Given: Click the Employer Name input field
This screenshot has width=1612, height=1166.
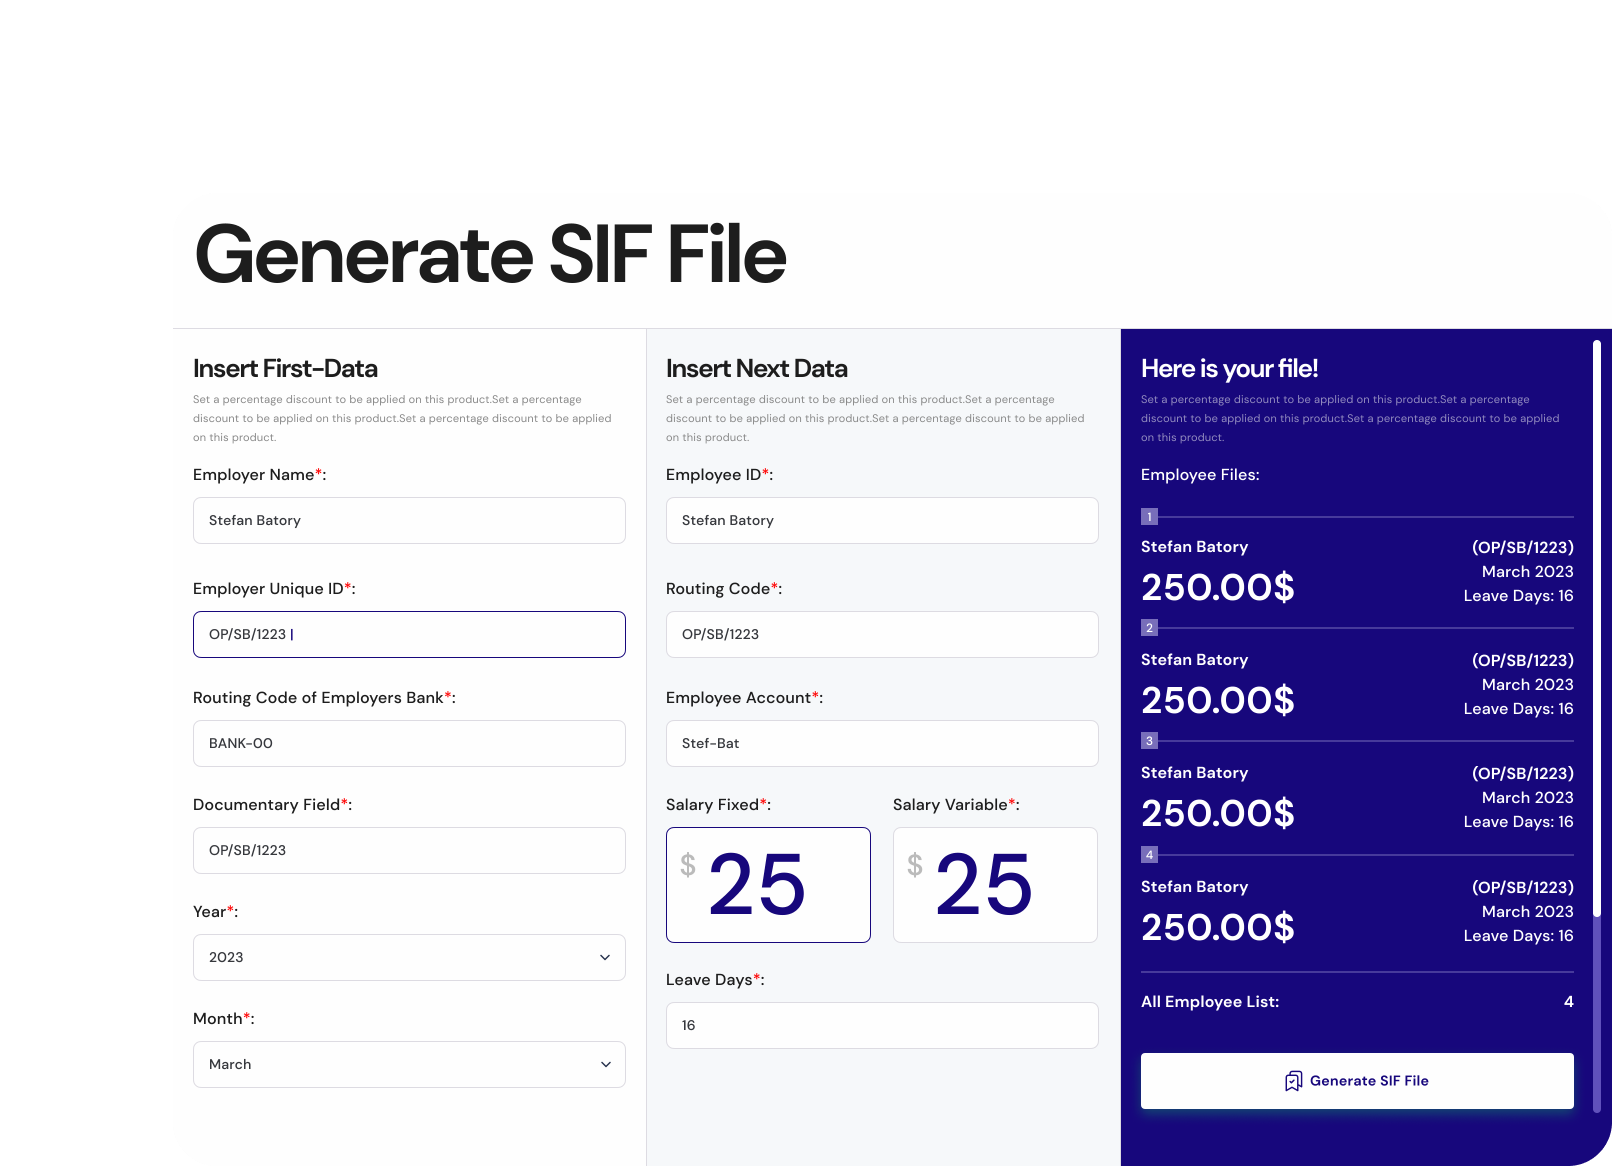Looking at the screenshot, I should point(409,520).
